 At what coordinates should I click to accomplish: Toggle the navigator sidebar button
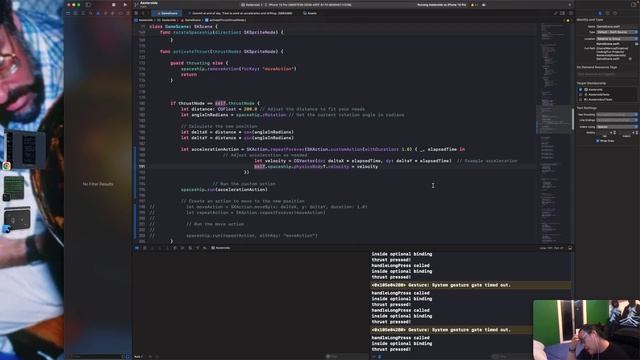click(x=88, y=5)
